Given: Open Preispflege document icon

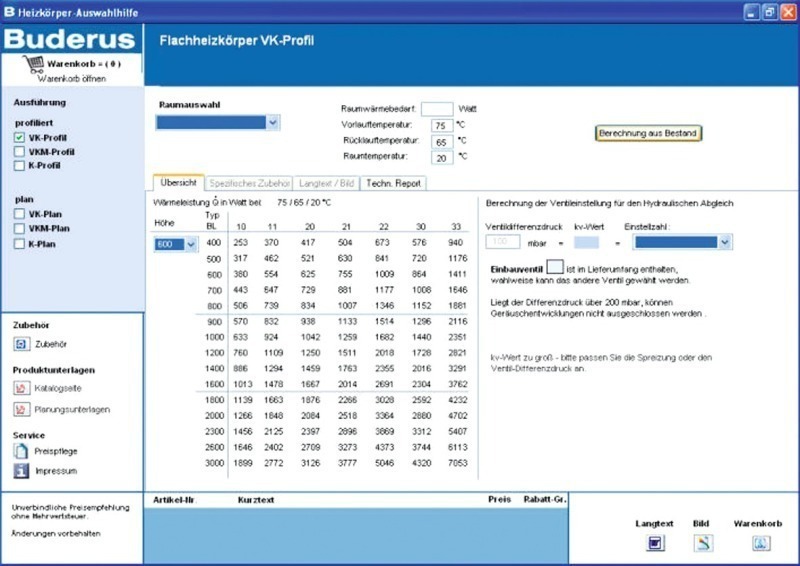Looking at the screenshot, I should pyautogui.click(x=21, y=451).
